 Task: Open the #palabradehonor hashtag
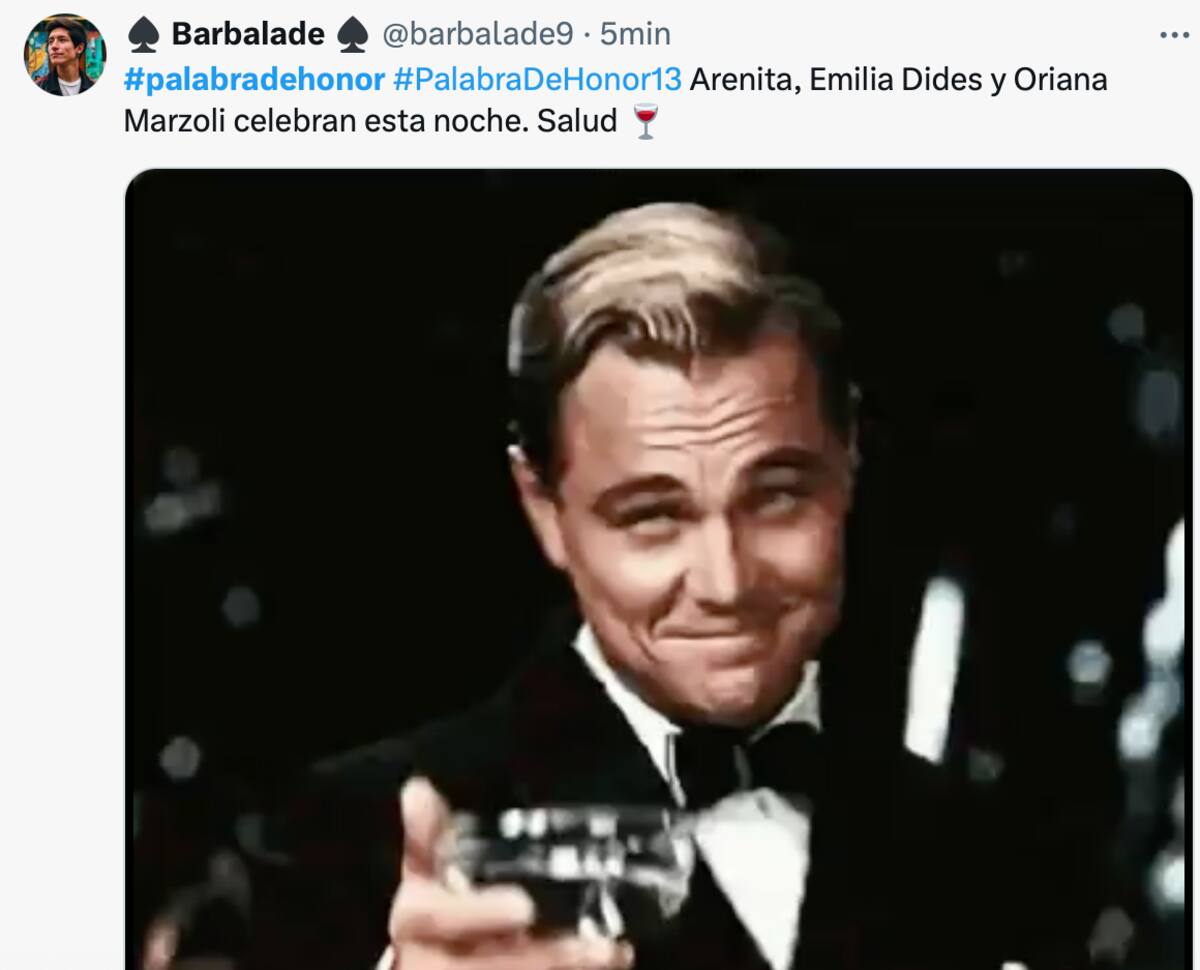(254, 79)
